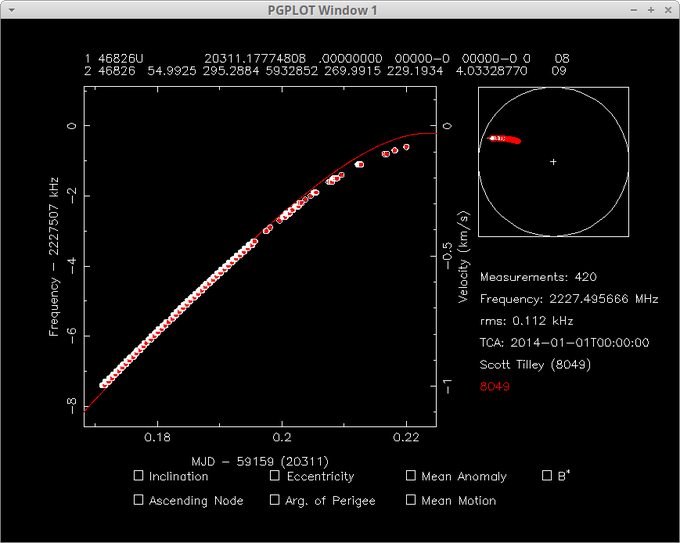Toggle the Arg. of Perigee checkbox

[275, 500]
